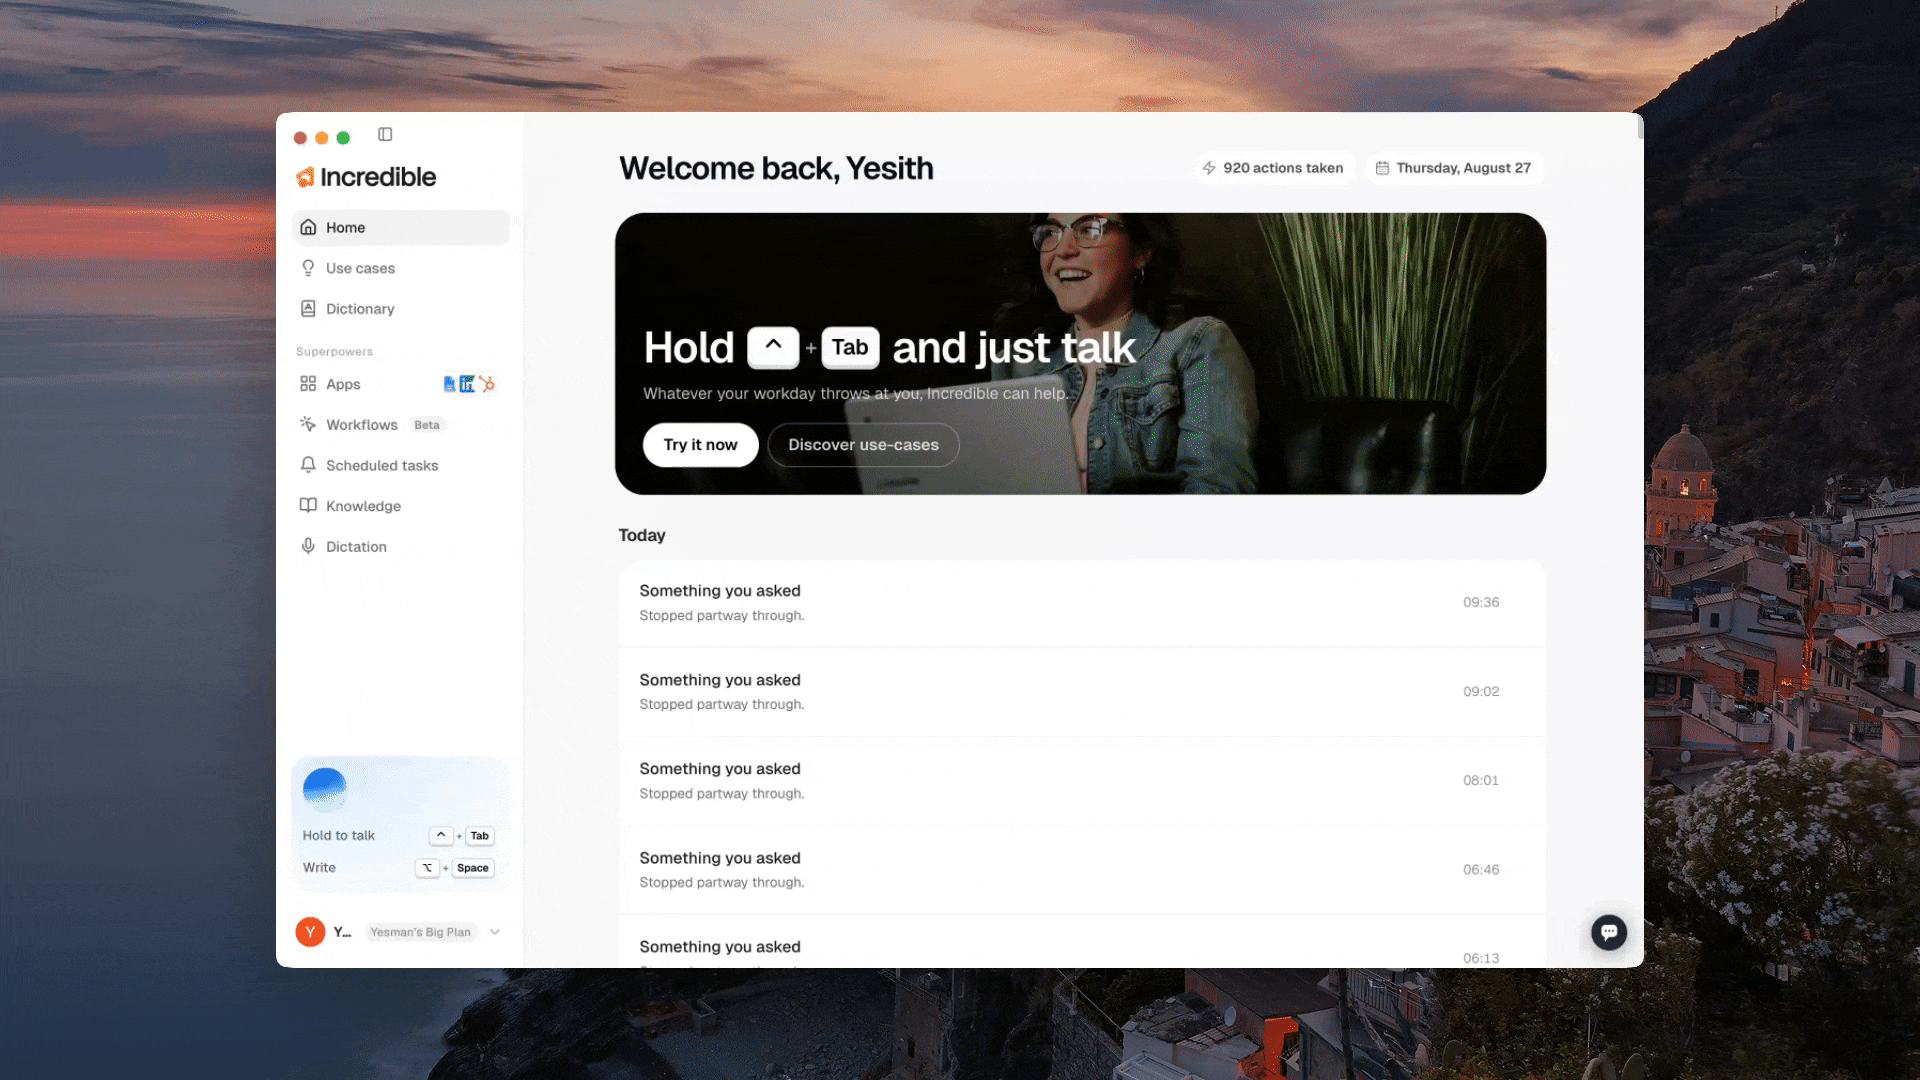Click the Workflows sparkle cursor icon
This screenshot has width=1920, height=1080.
pyautogui.click(x=308, y=424)
